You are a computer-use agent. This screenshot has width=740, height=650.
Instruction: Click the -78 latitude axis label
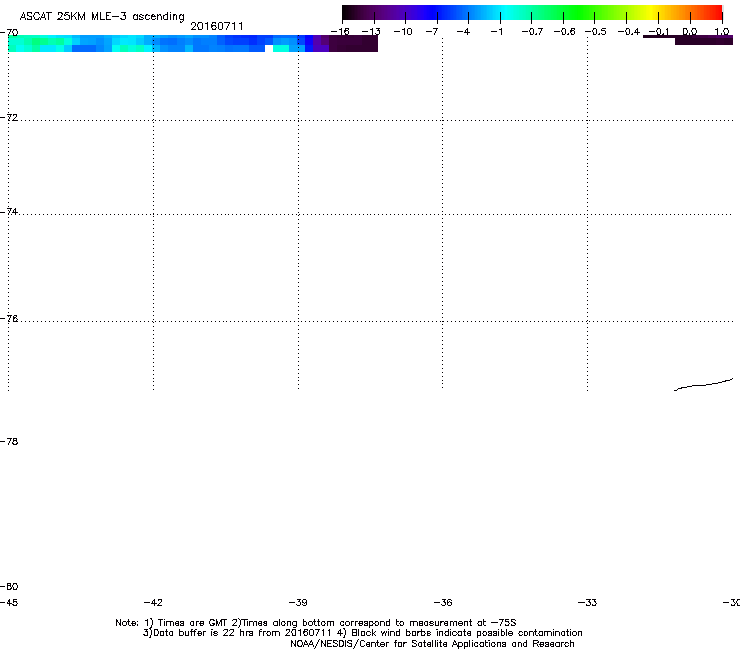[x=9, y=441]
